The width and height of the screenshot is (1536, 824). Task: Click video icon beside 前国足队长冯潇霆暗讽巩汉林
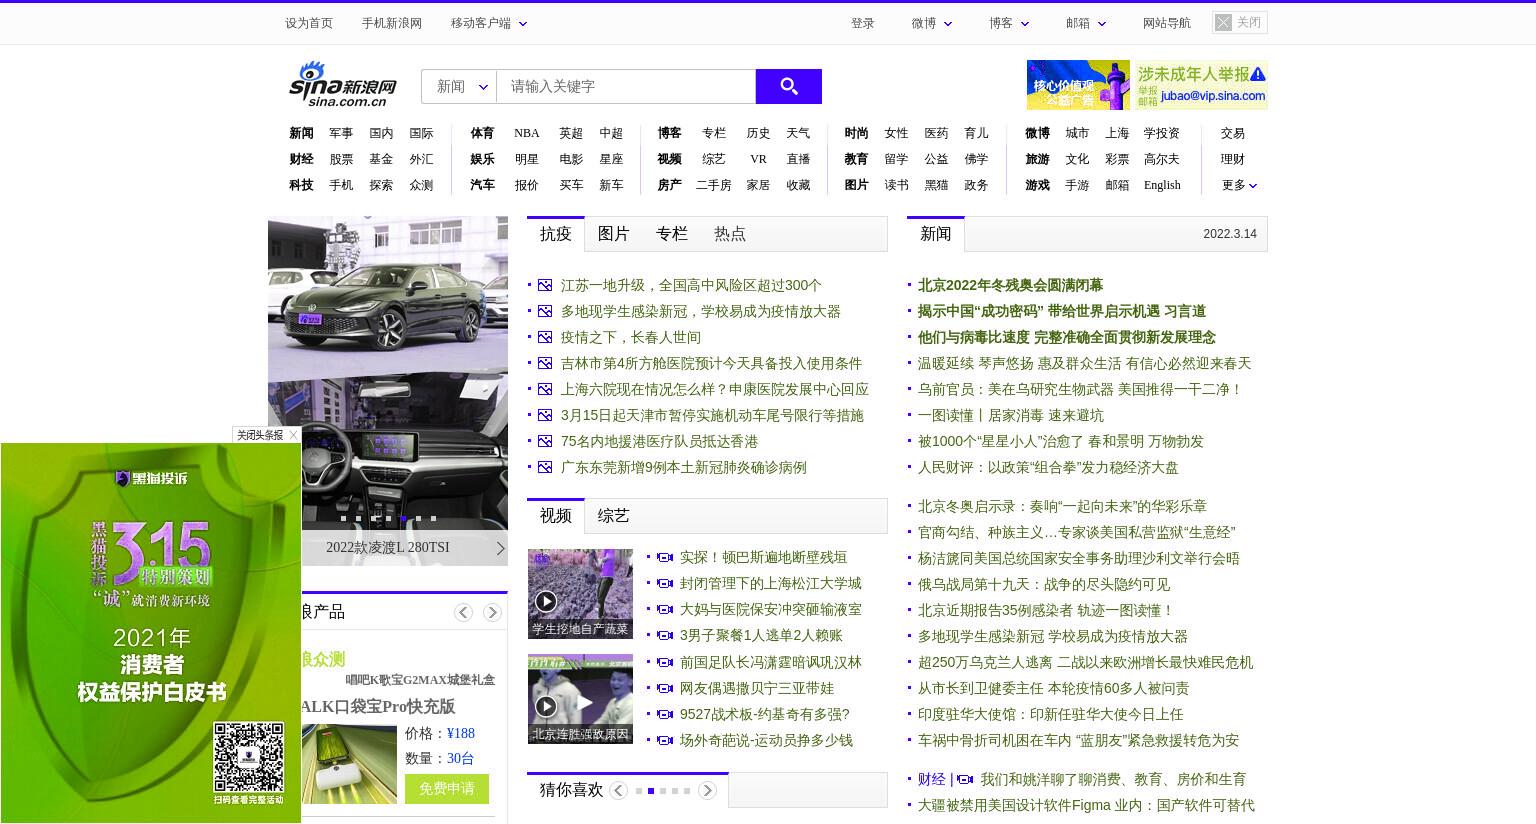click(x=664, y=662)
